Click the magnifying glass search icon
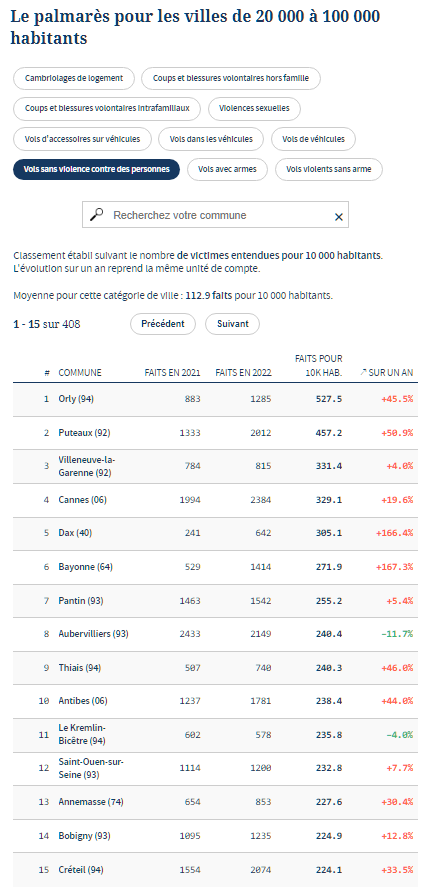This screenshot has width=447, height=889. (x=97, y=214)
